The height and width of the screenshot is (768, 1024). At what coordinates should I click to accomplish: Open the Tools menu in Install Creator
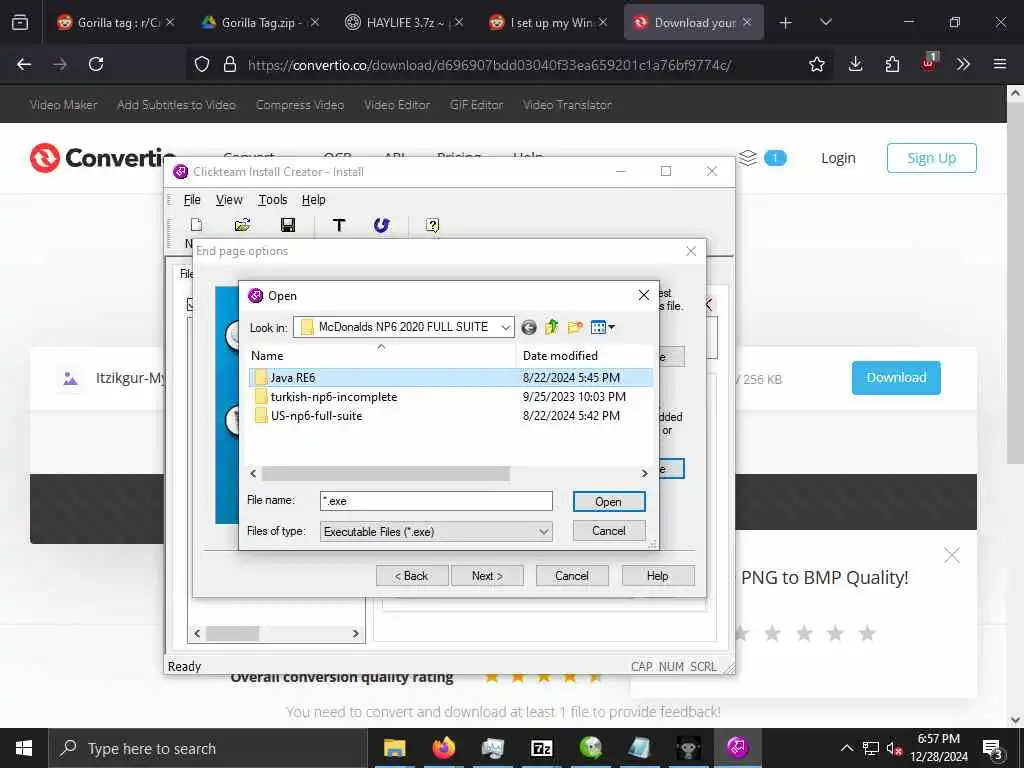click(x=272, y=200)
